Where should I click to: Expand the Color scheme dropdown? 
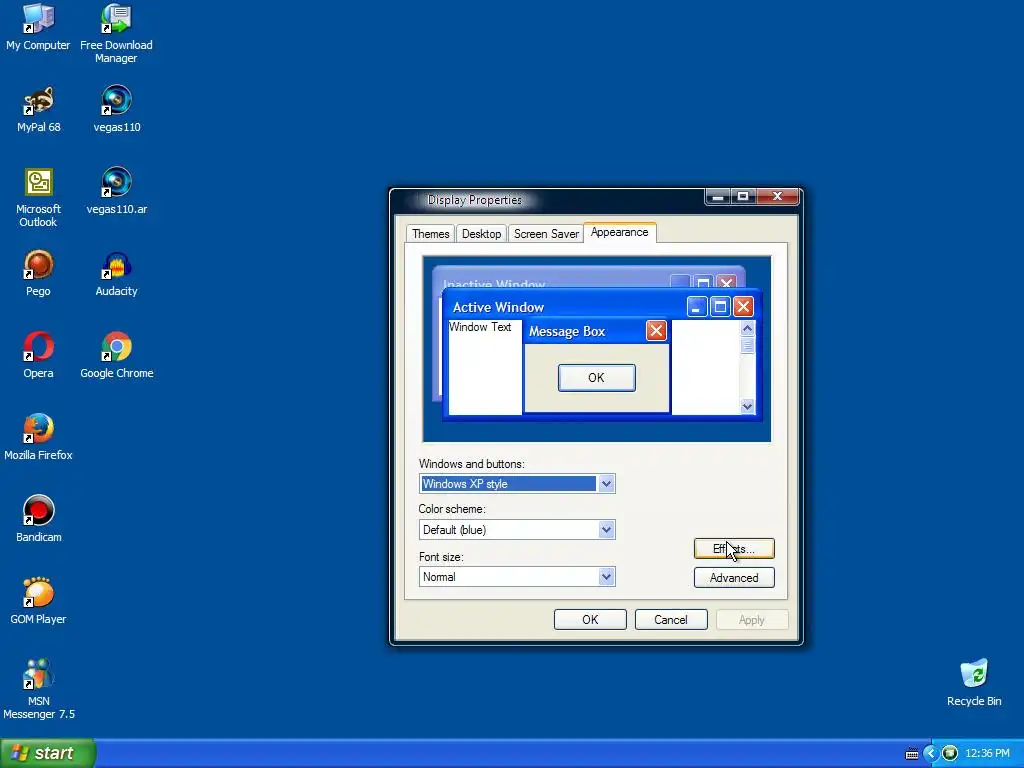[x=606, y=530]
